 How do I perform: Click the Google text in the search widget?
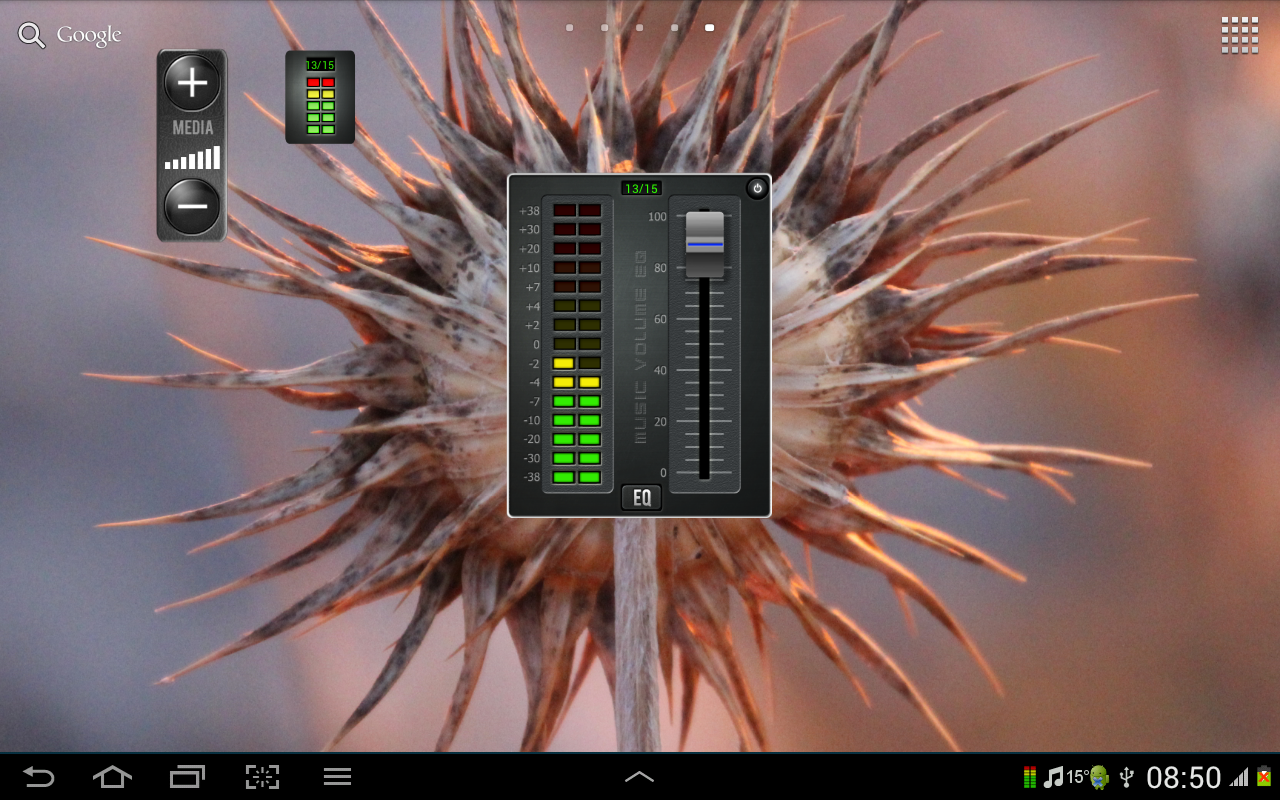point(89,36)
